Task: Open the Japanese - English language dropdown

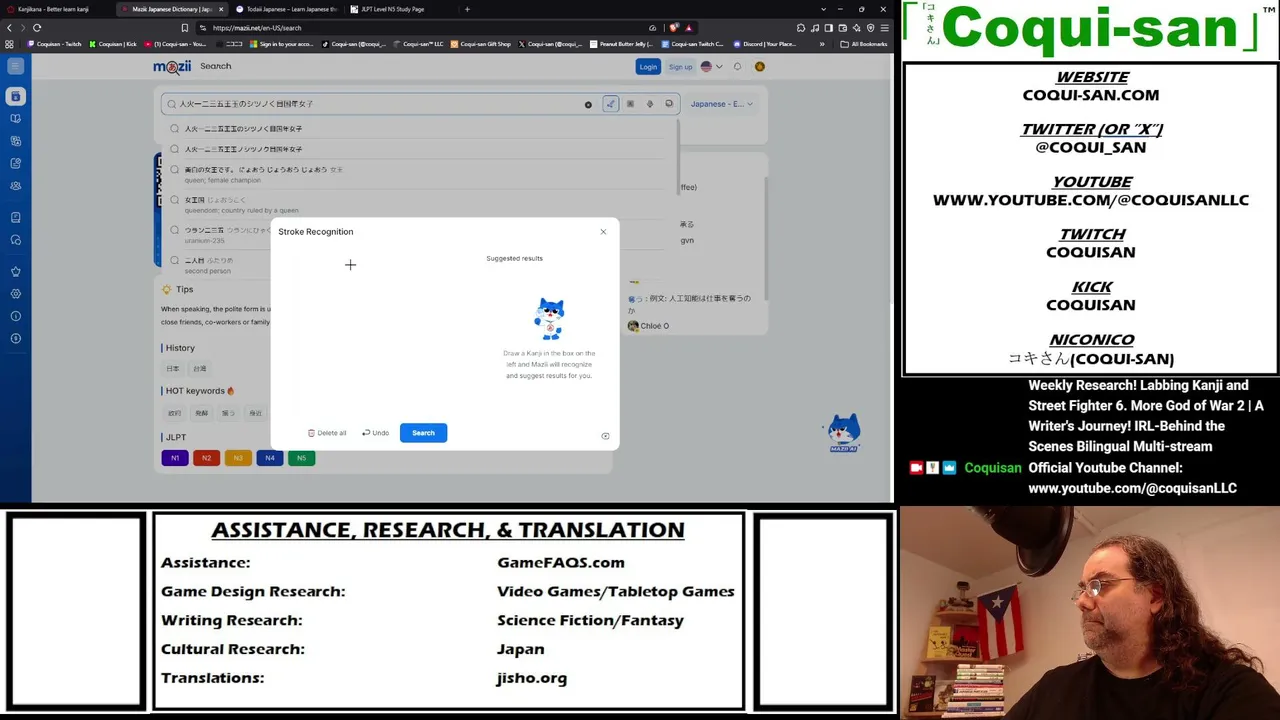Action: (x=721, y=104)
